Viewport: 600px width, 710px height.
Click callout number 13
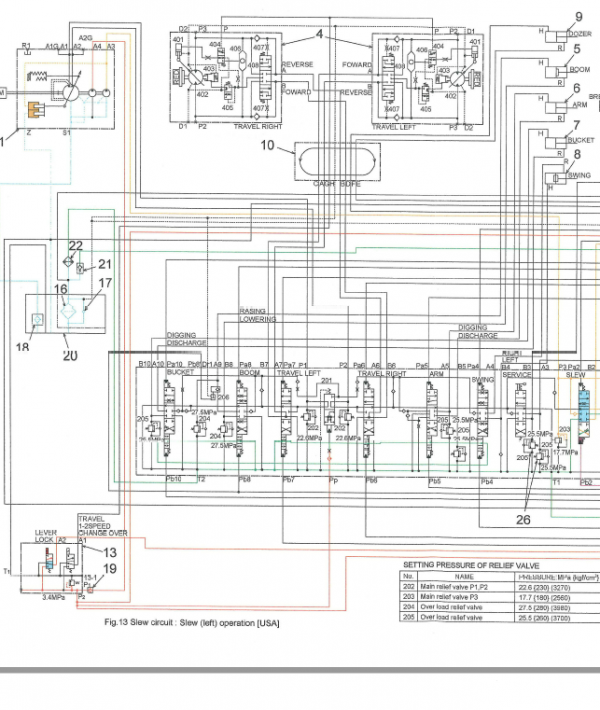110,552
